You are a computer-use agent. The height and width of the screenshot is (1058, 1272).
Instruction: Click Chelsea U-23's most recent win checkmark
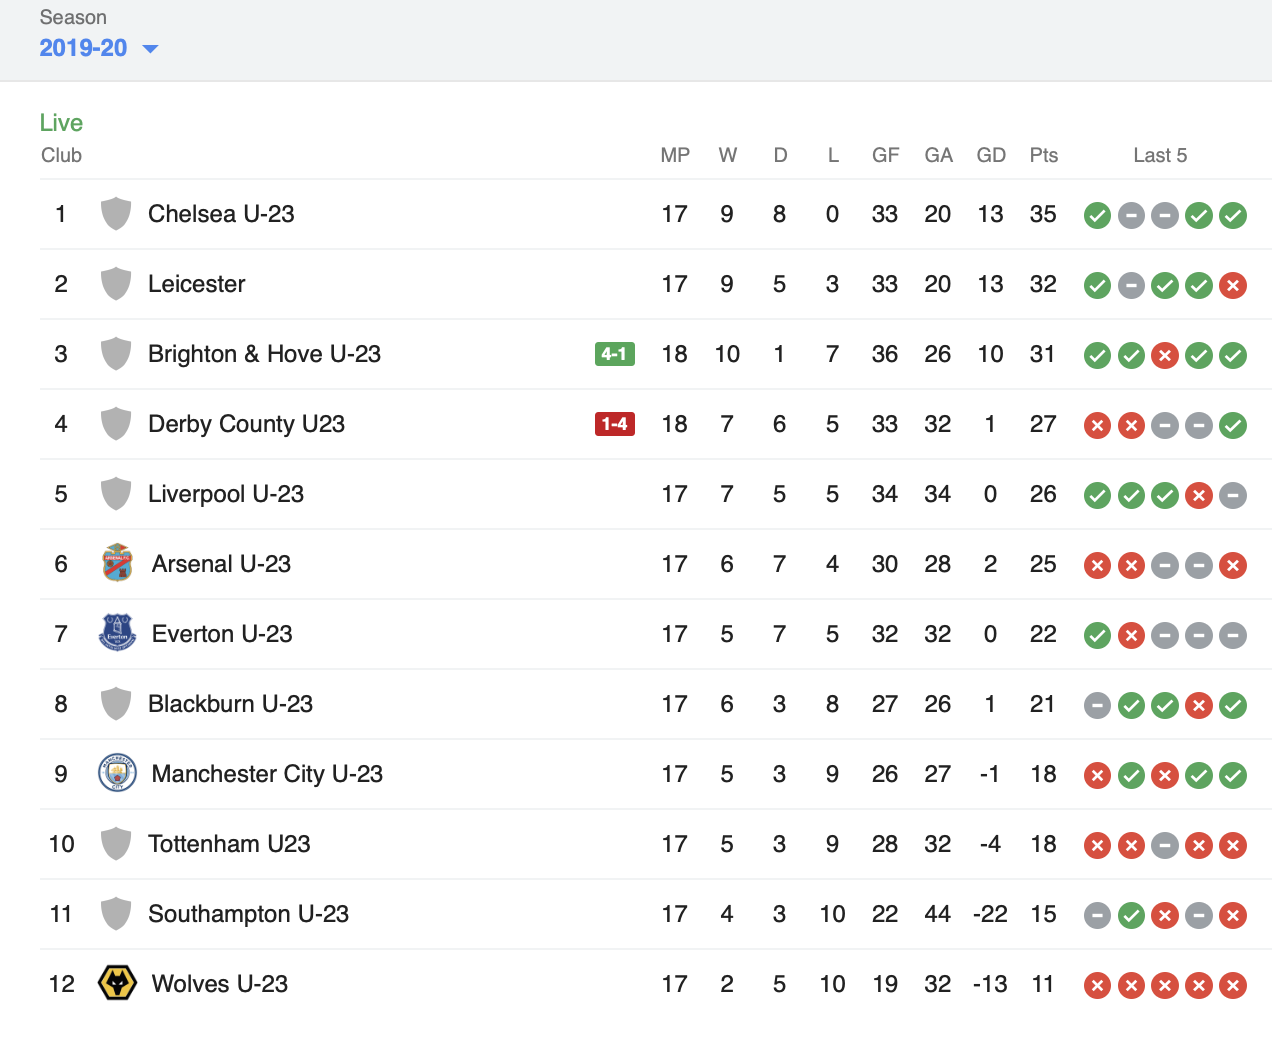1233,215
